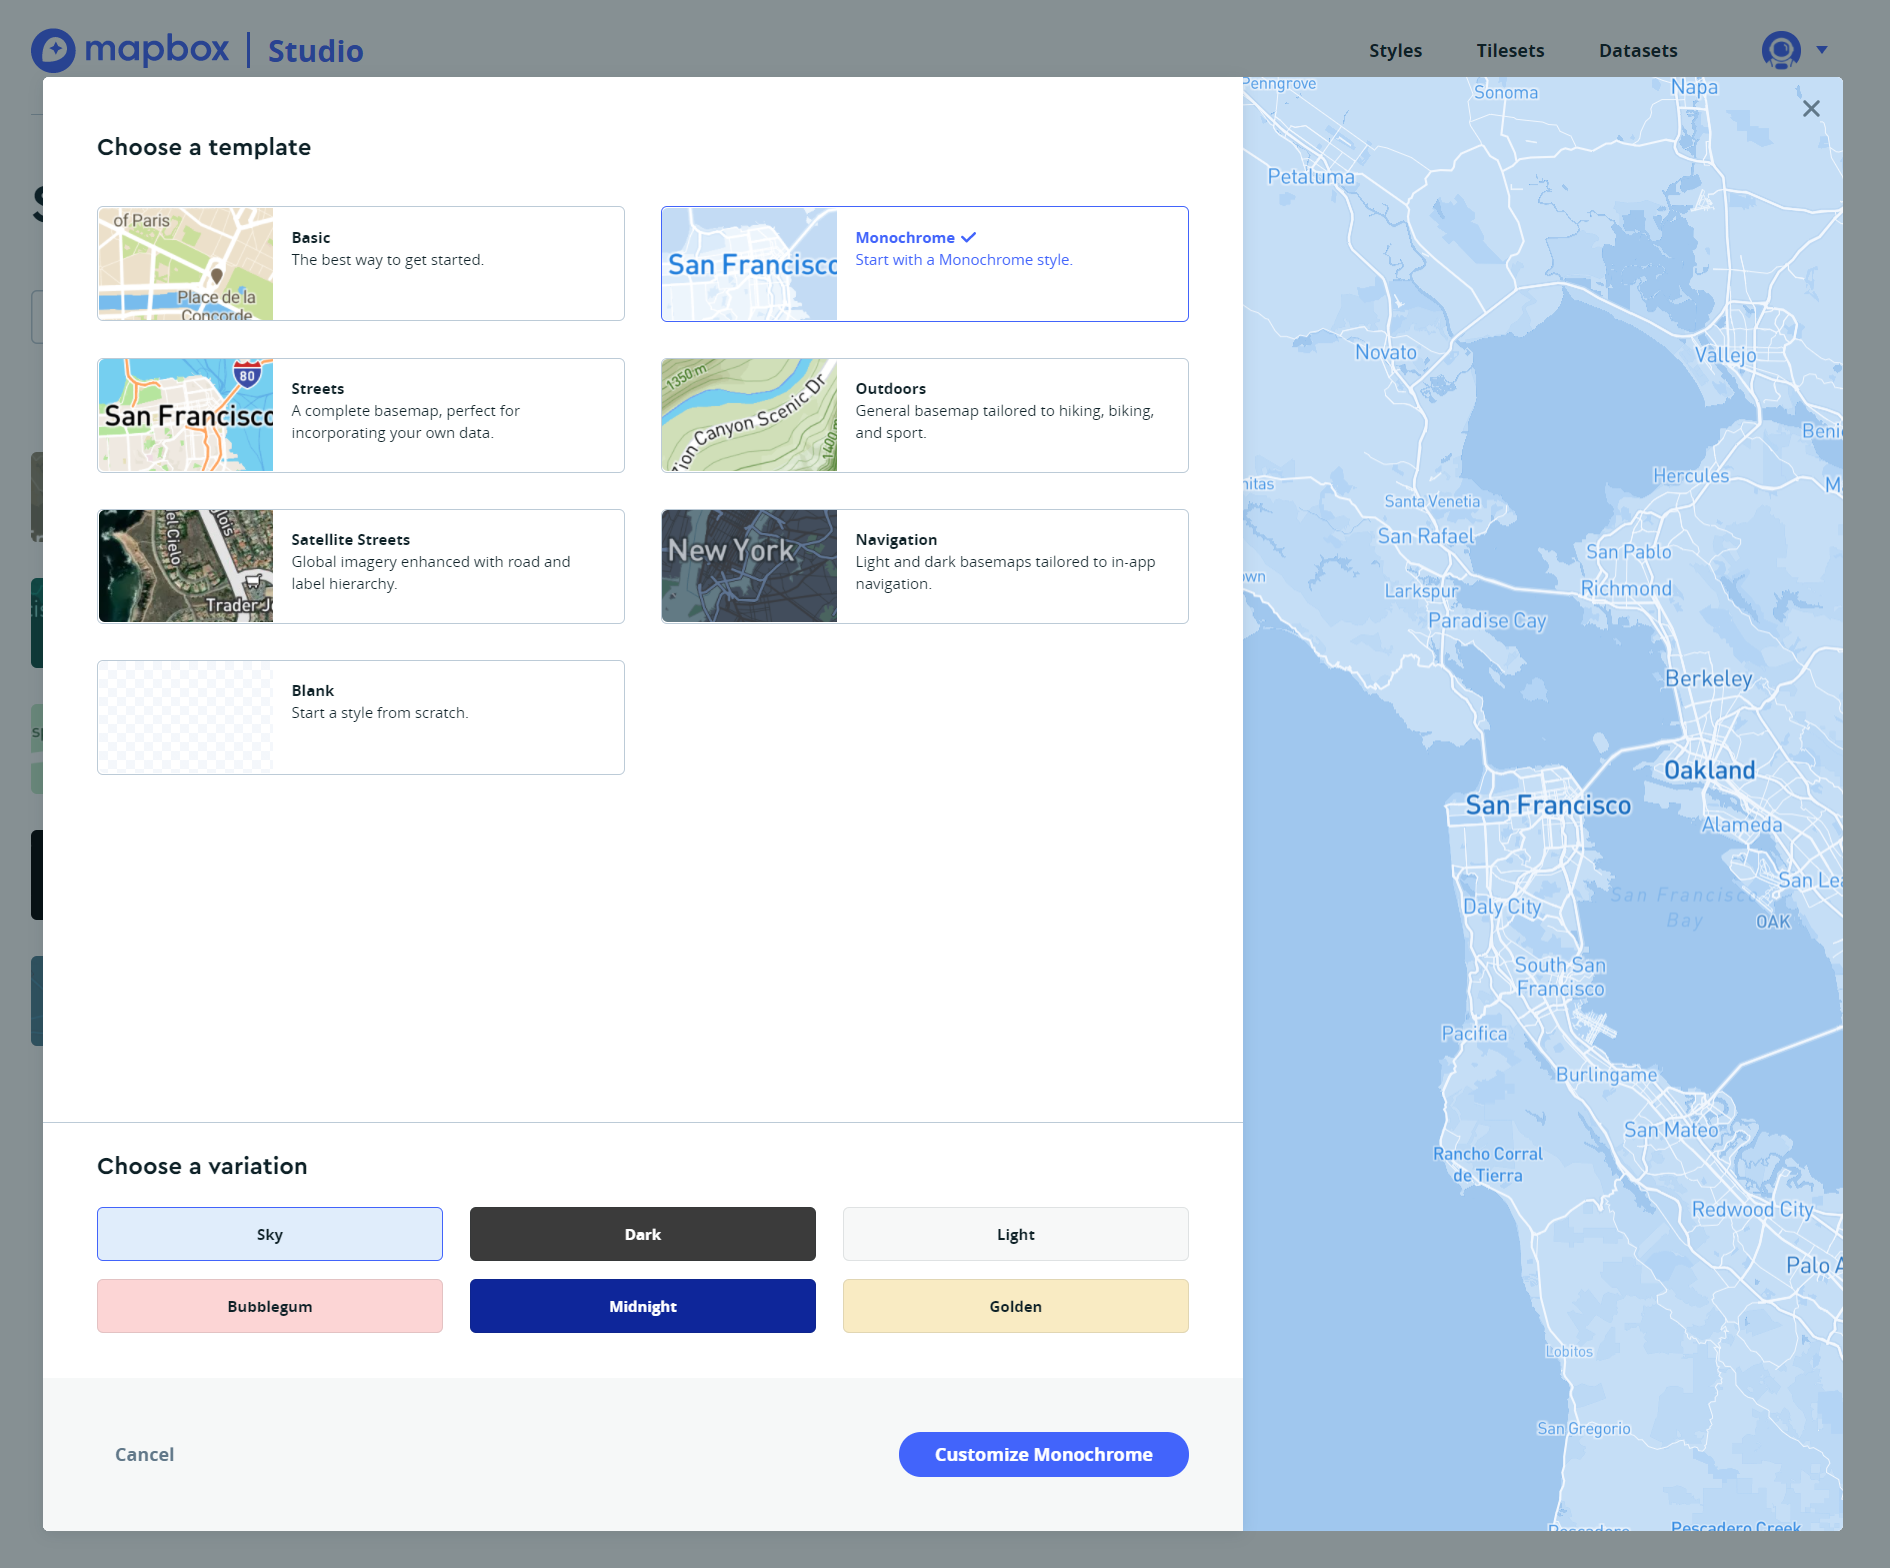Go to the Tilesets page
This screenshot has width=1890, height=1568.
[x=1510, y=50]
